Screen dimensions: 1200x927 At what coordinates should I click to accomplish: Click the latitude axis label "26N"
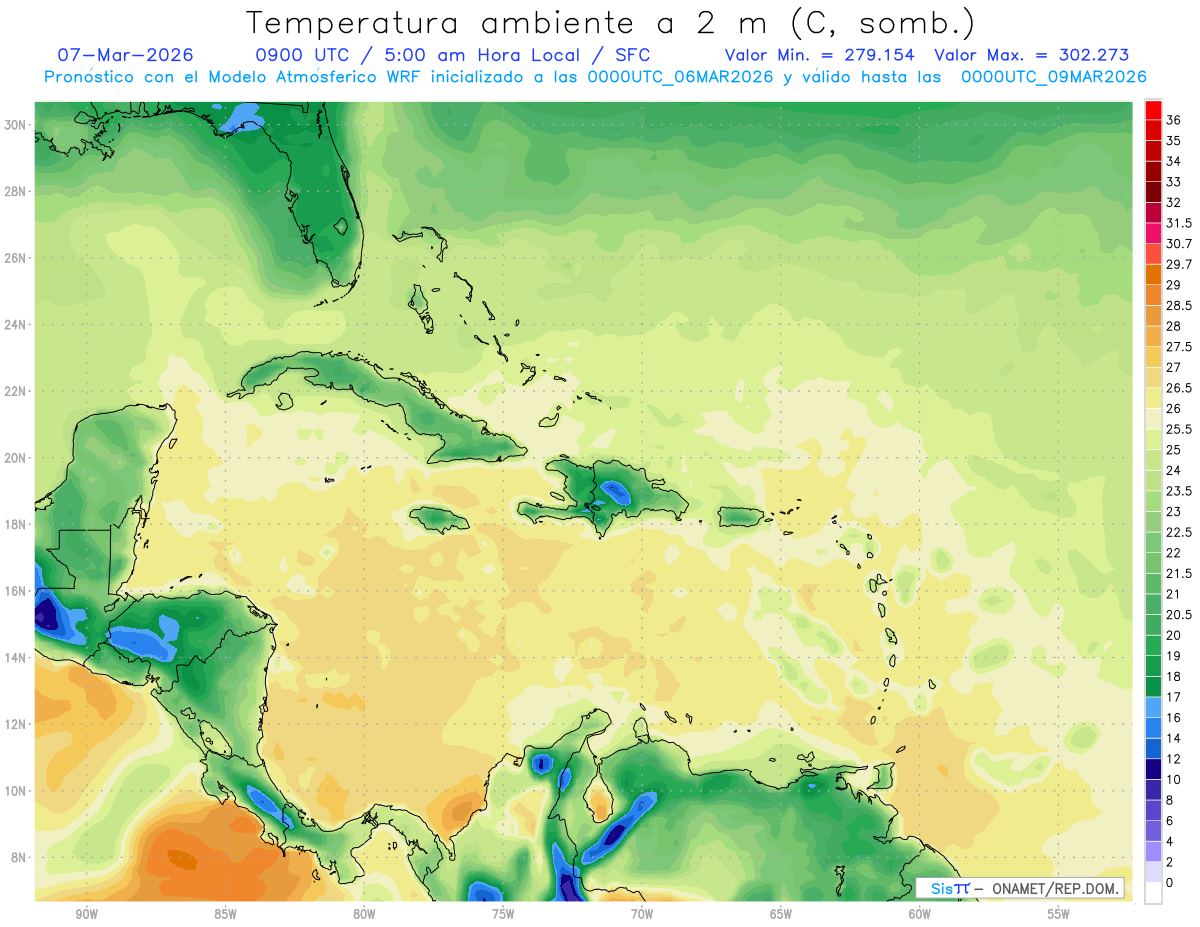[15, 258]
